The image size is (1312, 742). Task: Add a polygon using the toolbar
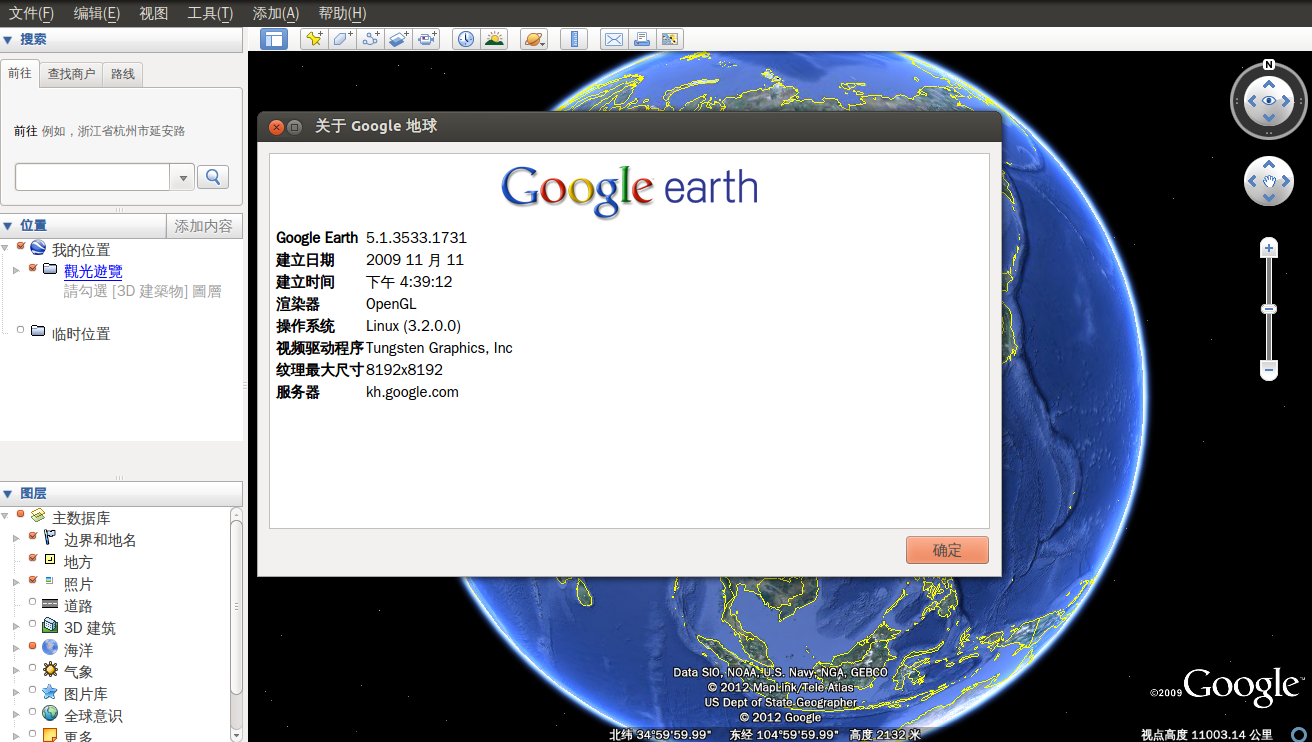(343, 39)
